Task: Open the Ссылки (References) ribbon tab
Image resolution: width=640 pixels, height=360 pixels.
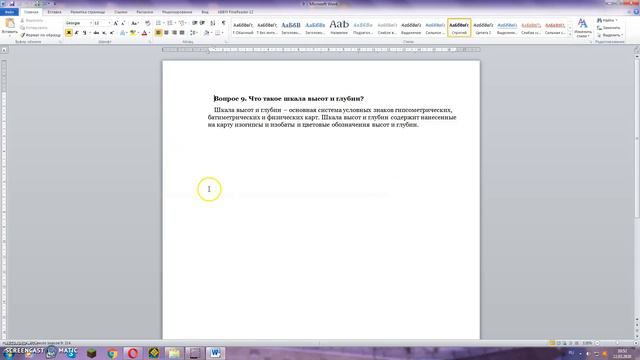Action: tap(120, 12)
